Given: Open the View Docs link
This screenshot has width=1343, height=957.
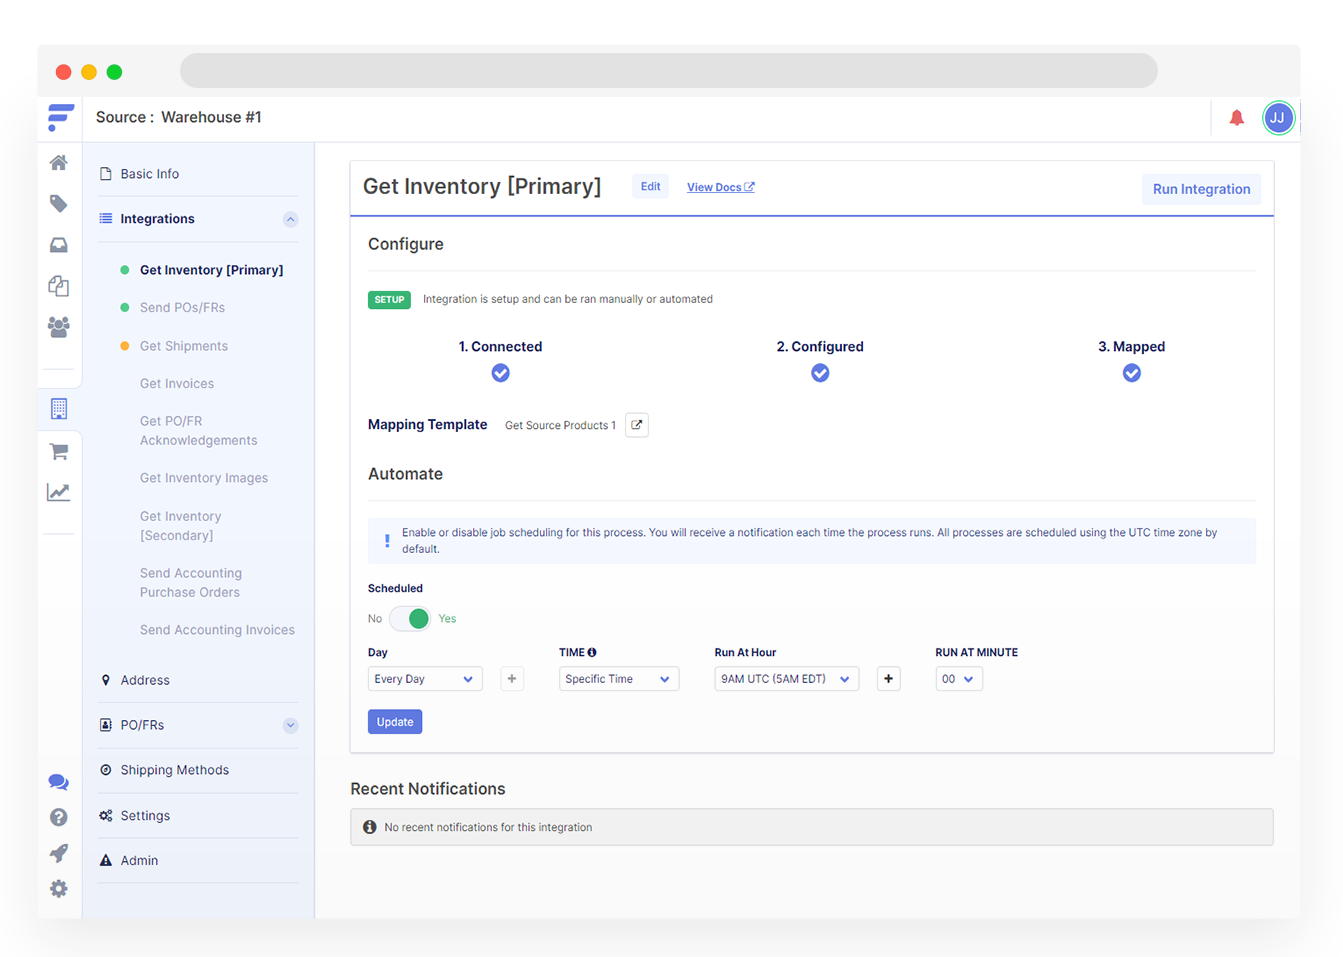Looking at the screenshot, I should [720, 187].
